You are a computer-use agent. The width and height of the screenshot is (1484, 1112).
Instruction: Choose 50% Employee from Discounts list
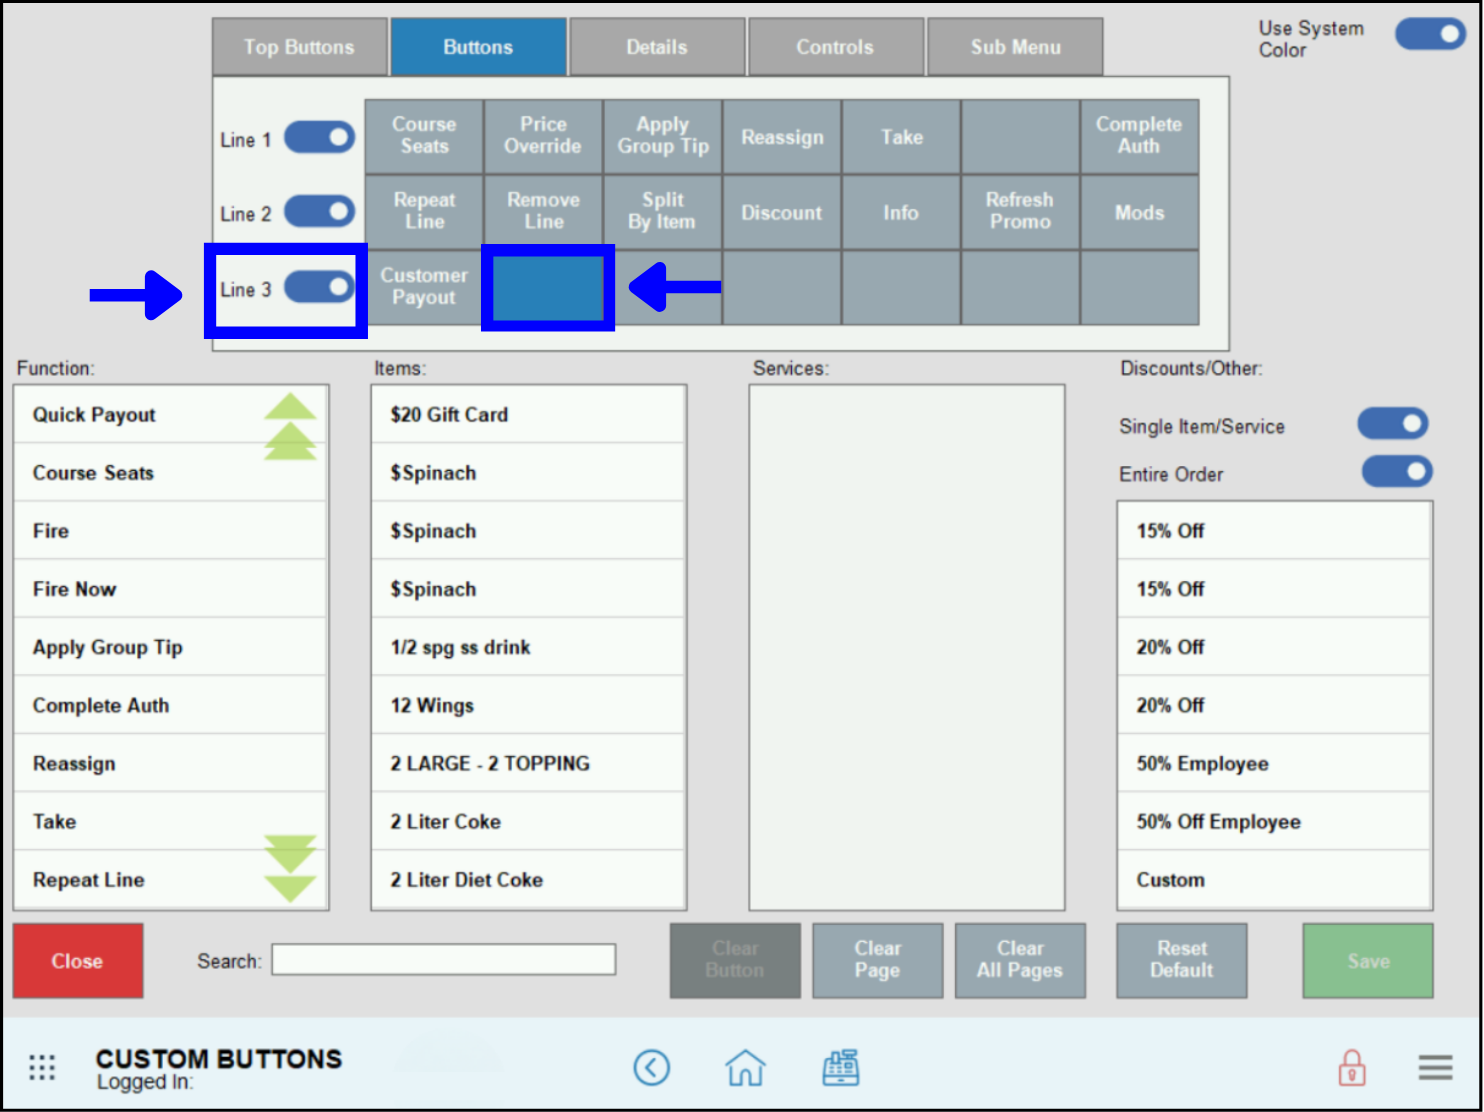pyautogui.click(x=1274, y=763)
